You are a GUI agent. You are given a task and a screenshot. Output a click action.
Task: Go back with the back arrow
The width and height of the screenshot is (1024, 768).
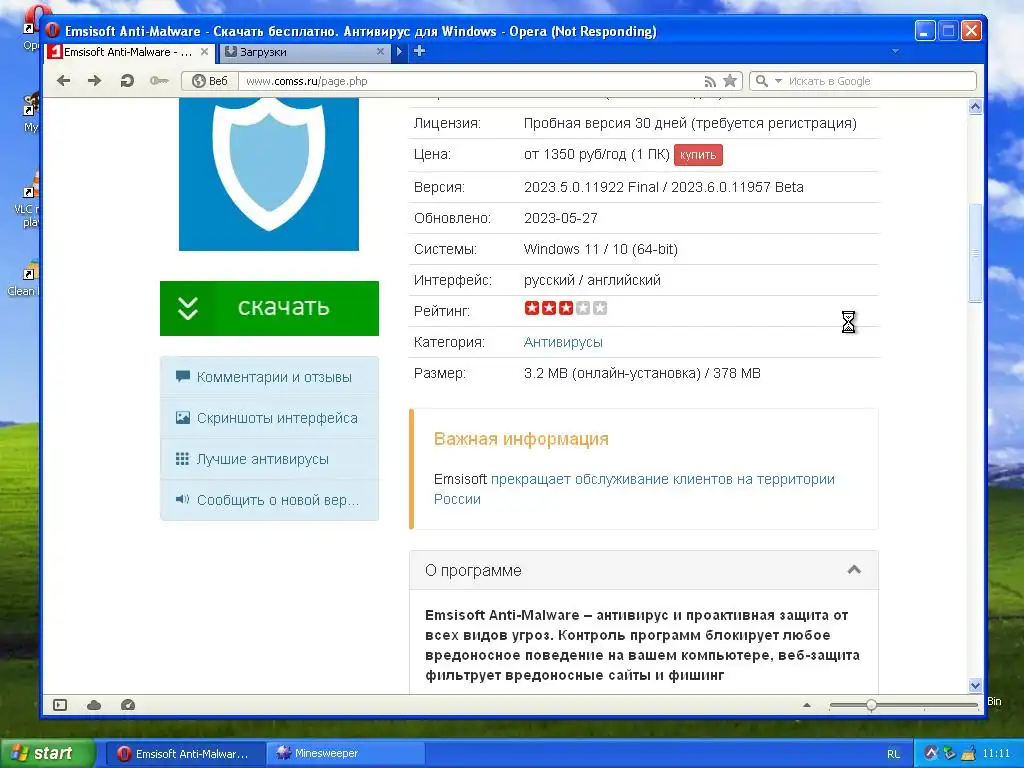click(x=63, y=81)
